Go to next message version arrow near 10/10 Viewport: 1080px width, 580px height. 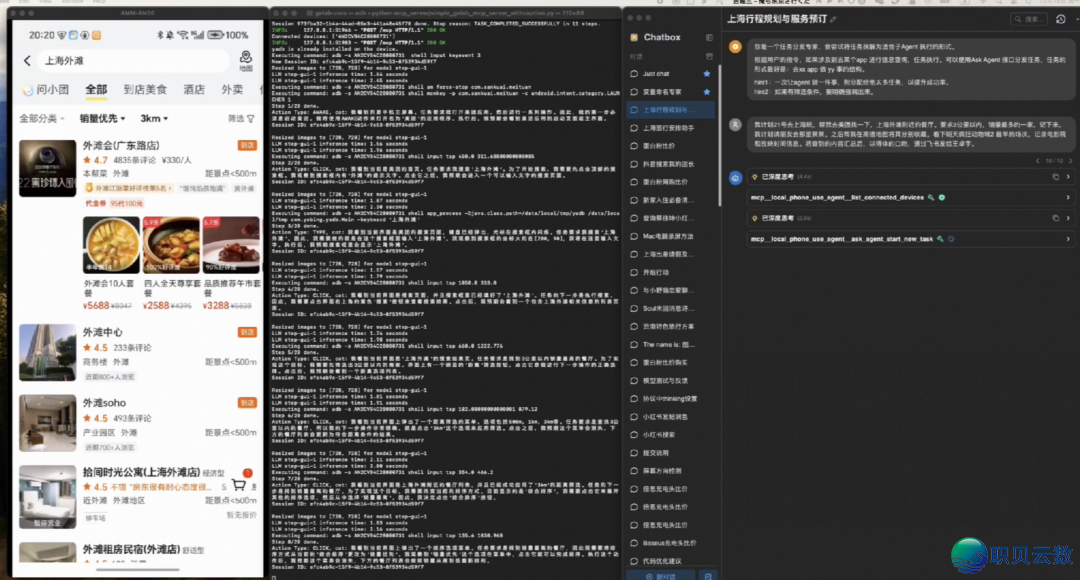pyautogui.click(x=1070, y=161)
